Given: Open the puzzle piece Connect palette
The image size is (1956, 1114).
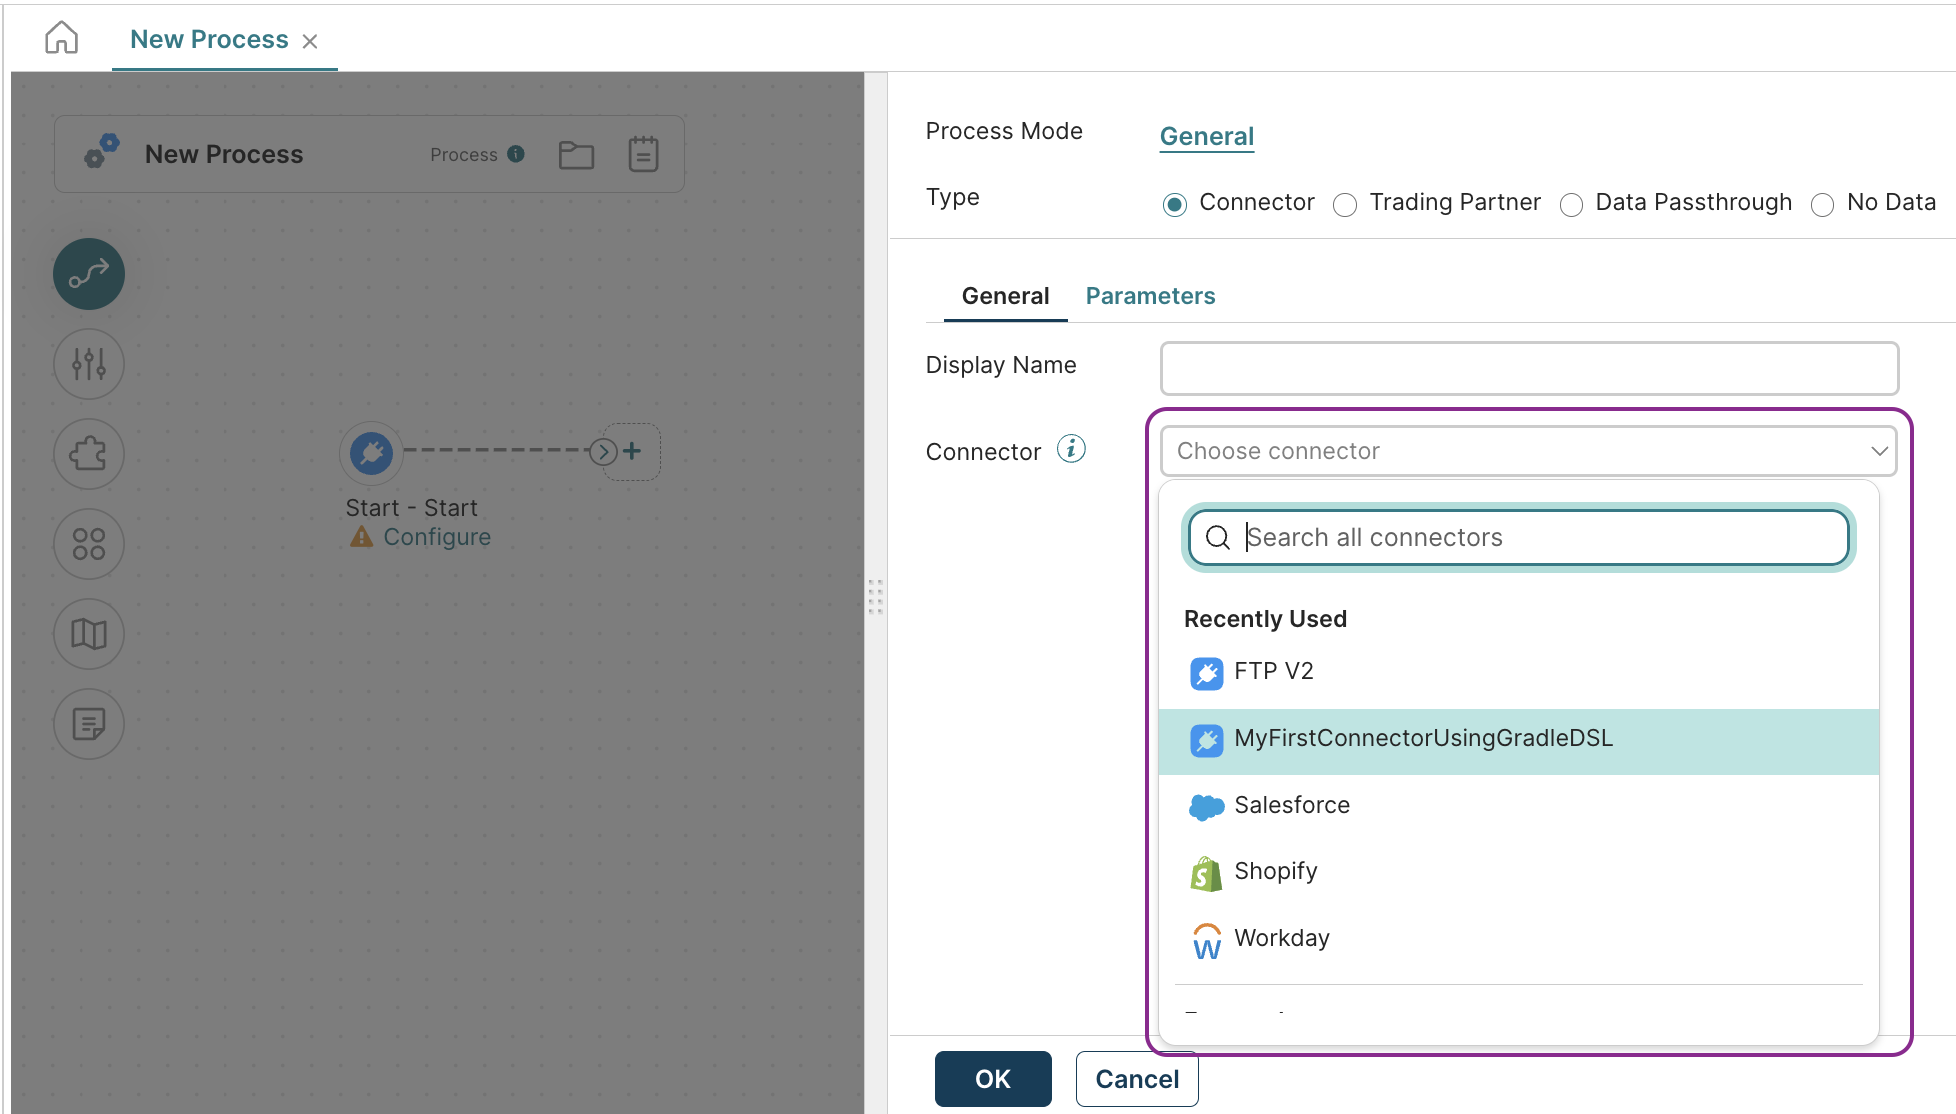Looking at the screenshot, I should pos(89,454).
